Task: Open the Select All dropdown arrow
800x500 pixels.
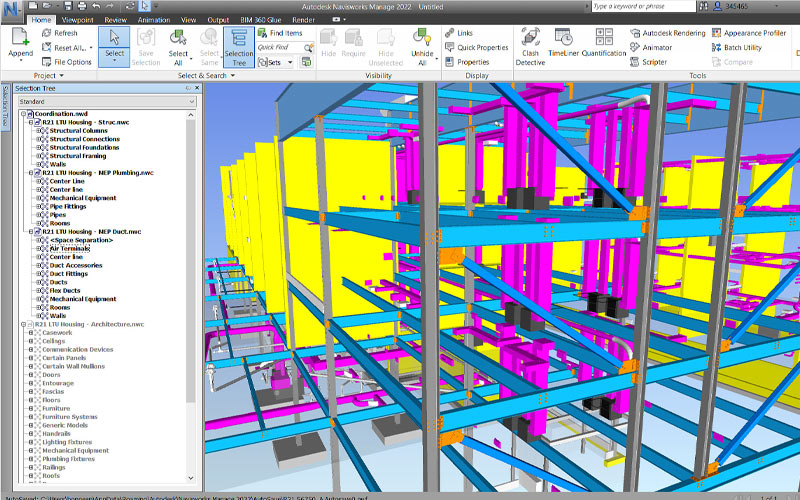Action: pyautogui.click(x=191, y=59)
